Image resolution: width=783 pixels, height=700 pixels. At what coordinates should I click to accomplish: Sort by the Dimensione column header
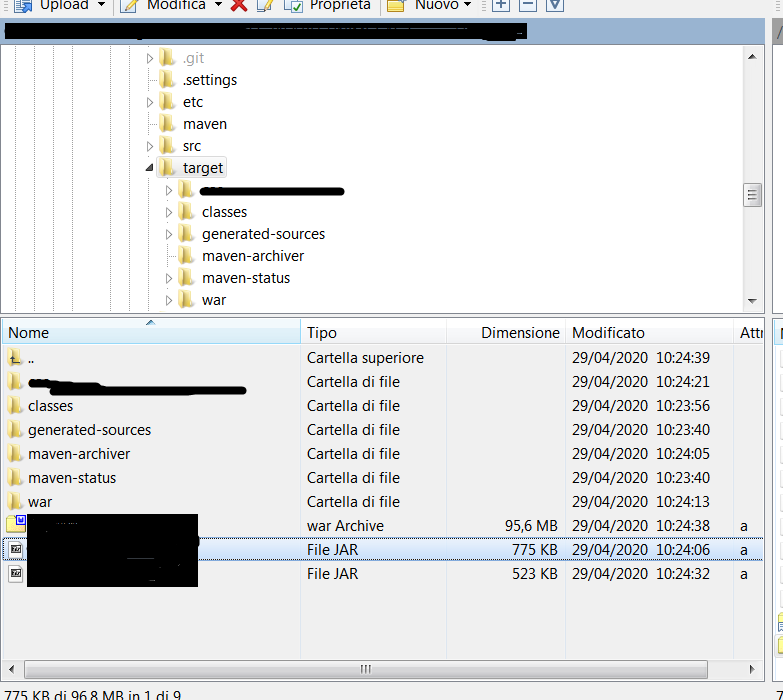pyautogui.click(x=505, y=332)
